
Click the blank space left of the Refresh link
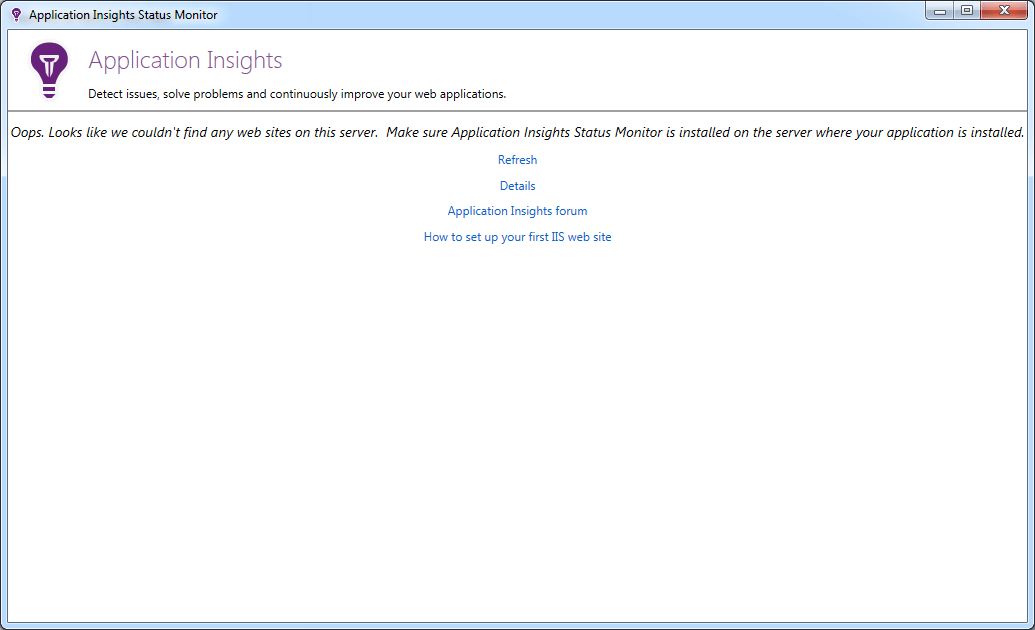(x=250, y=159)
